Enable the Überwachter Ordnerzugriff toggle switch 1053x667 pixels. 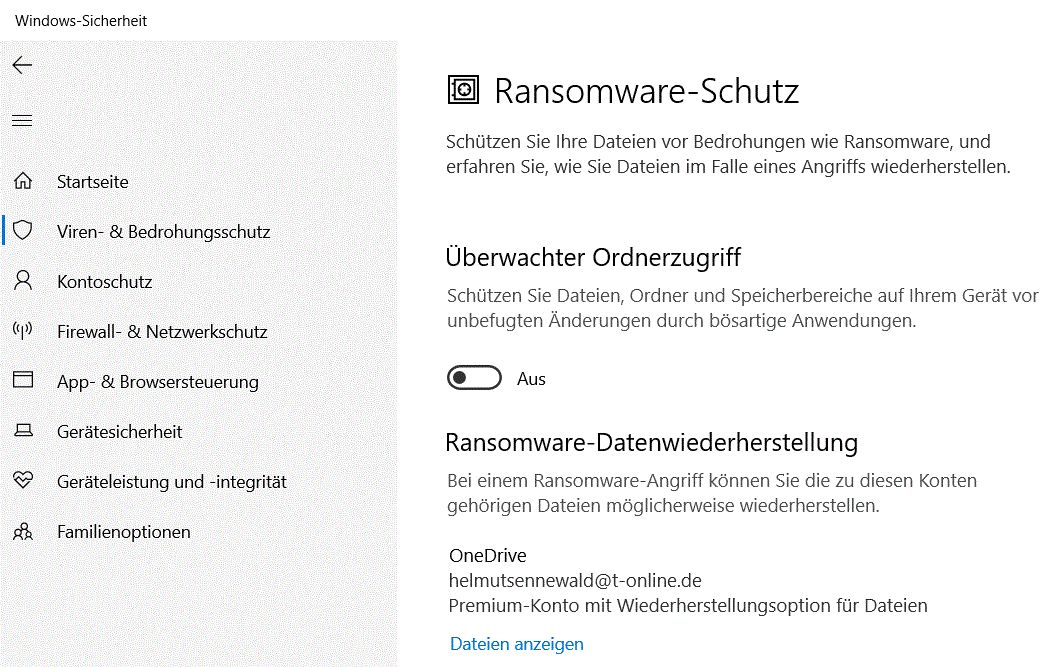[x=474, y=379]
